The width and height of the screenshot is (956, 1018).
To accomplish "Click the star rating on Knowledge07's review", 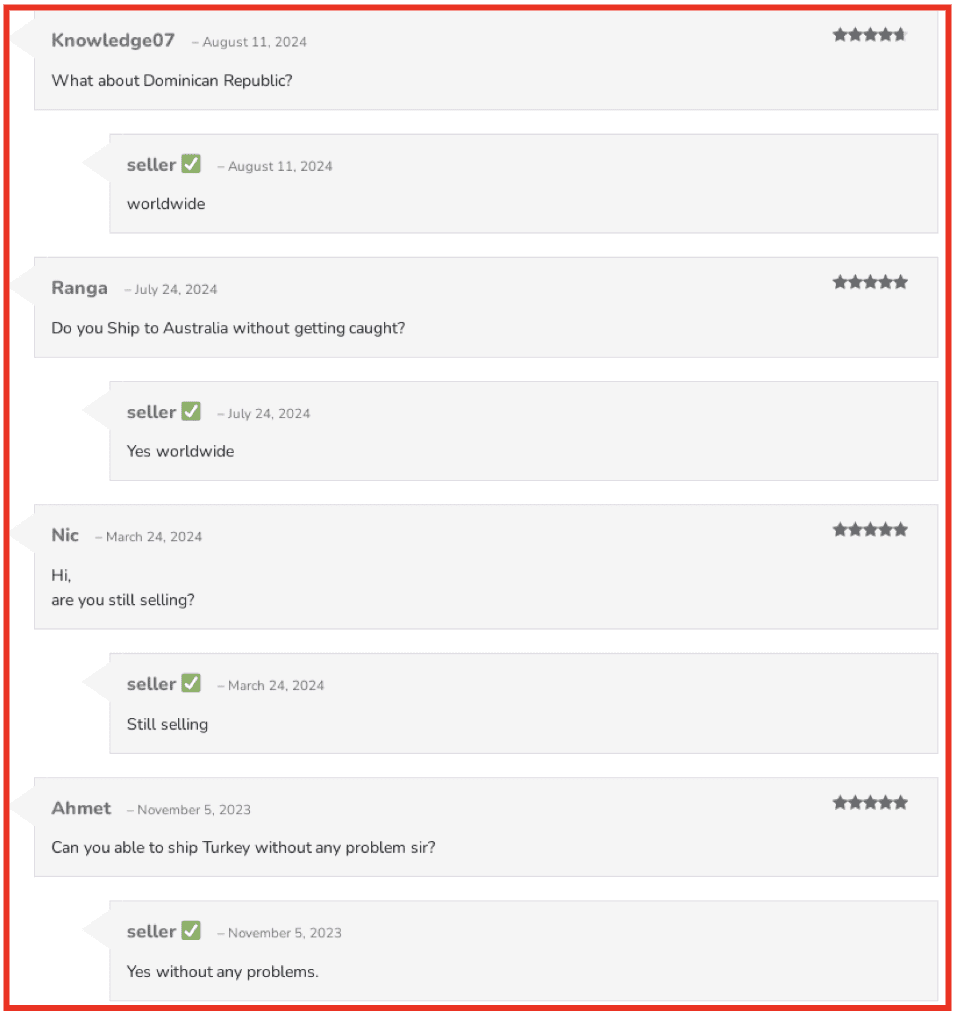I will click(x=870, y=35).
